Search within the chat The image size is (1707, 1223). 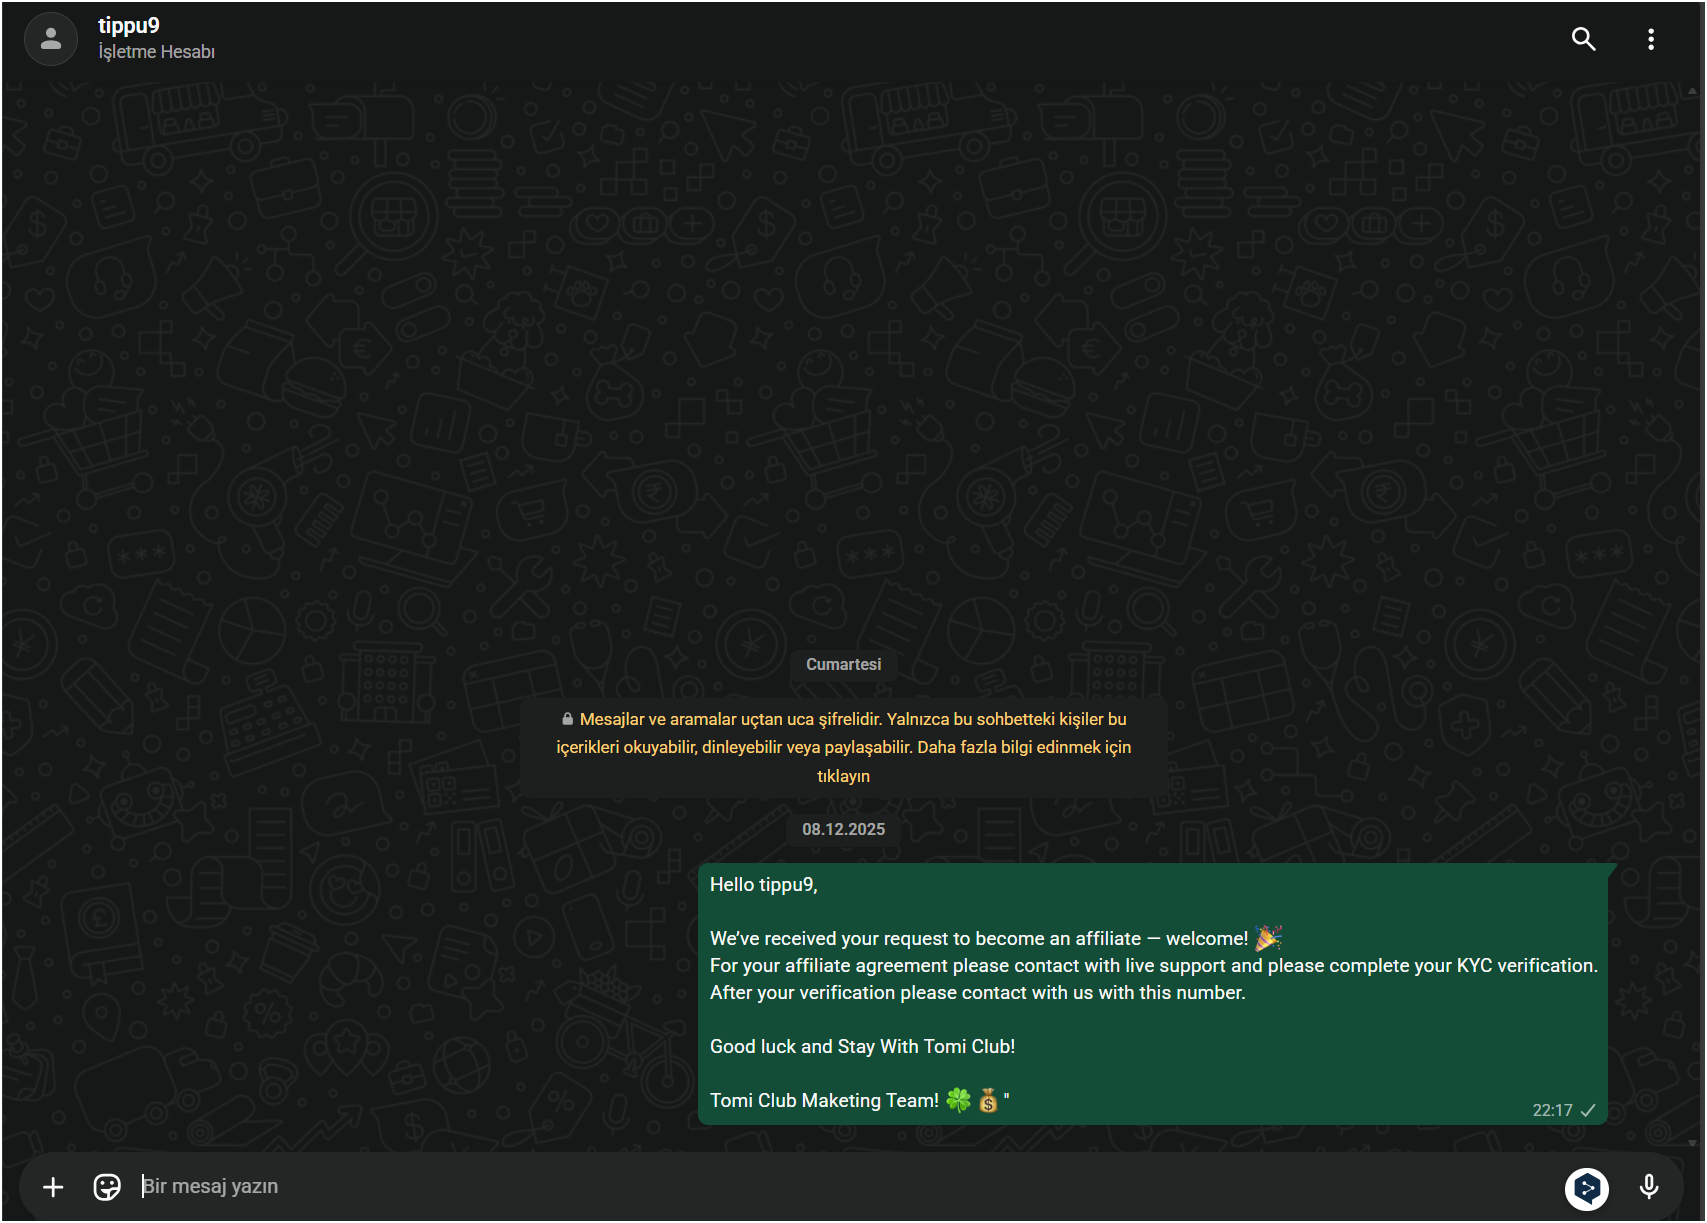click(1583, 39)
